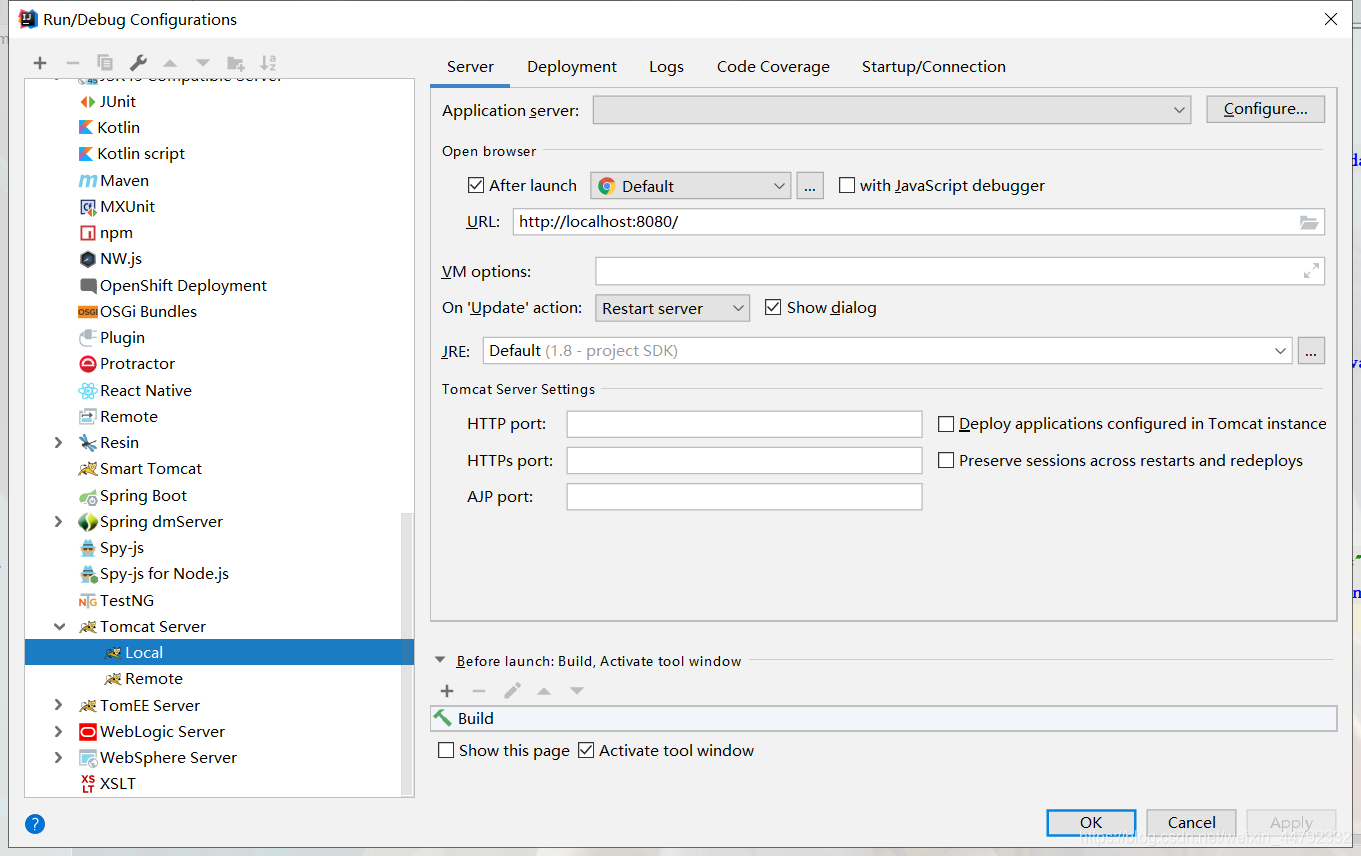The width and height of the screenshot is (1361, 856).
Task: Click the OSGi Bundles icon
Action: click(88, 311)
